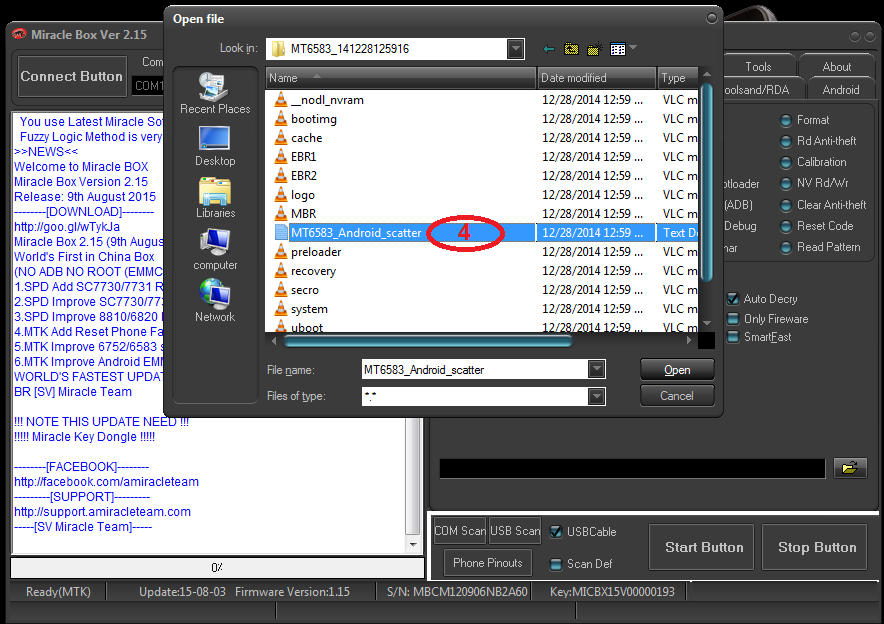Click the horizontal scrollbar in file list
Viewport: 884px width, 624px height.
[427, 340]
